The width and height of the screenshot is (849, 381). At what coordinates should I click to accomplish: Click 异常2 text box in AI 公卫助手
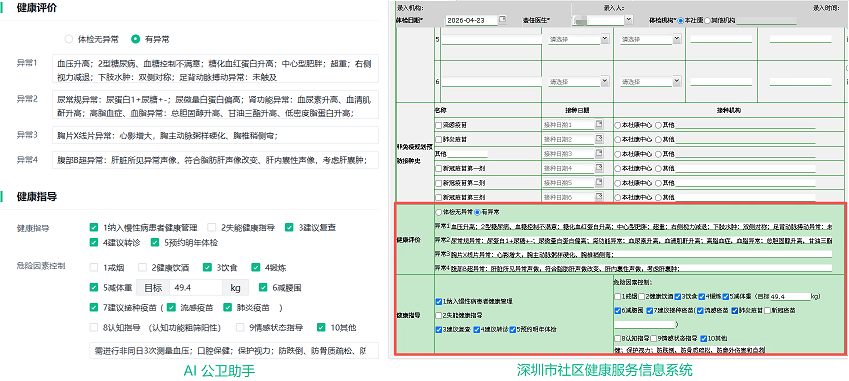click(x=215, y=104)
